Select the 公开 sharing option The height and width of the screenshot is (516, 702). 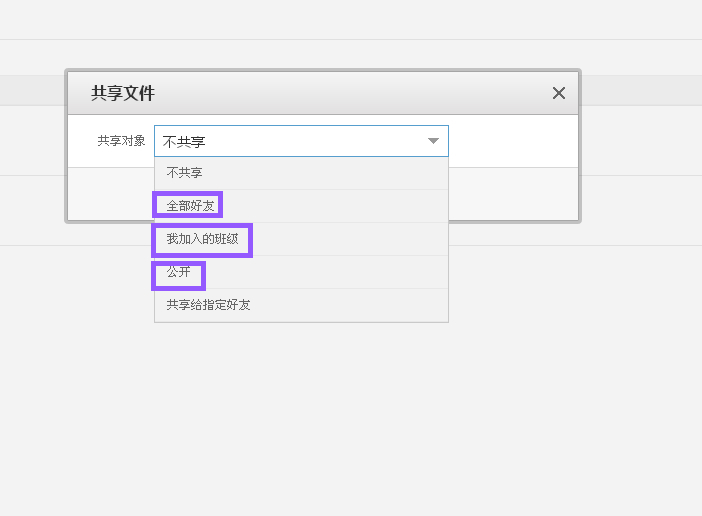pyautogui.click(x=179, y=272)
